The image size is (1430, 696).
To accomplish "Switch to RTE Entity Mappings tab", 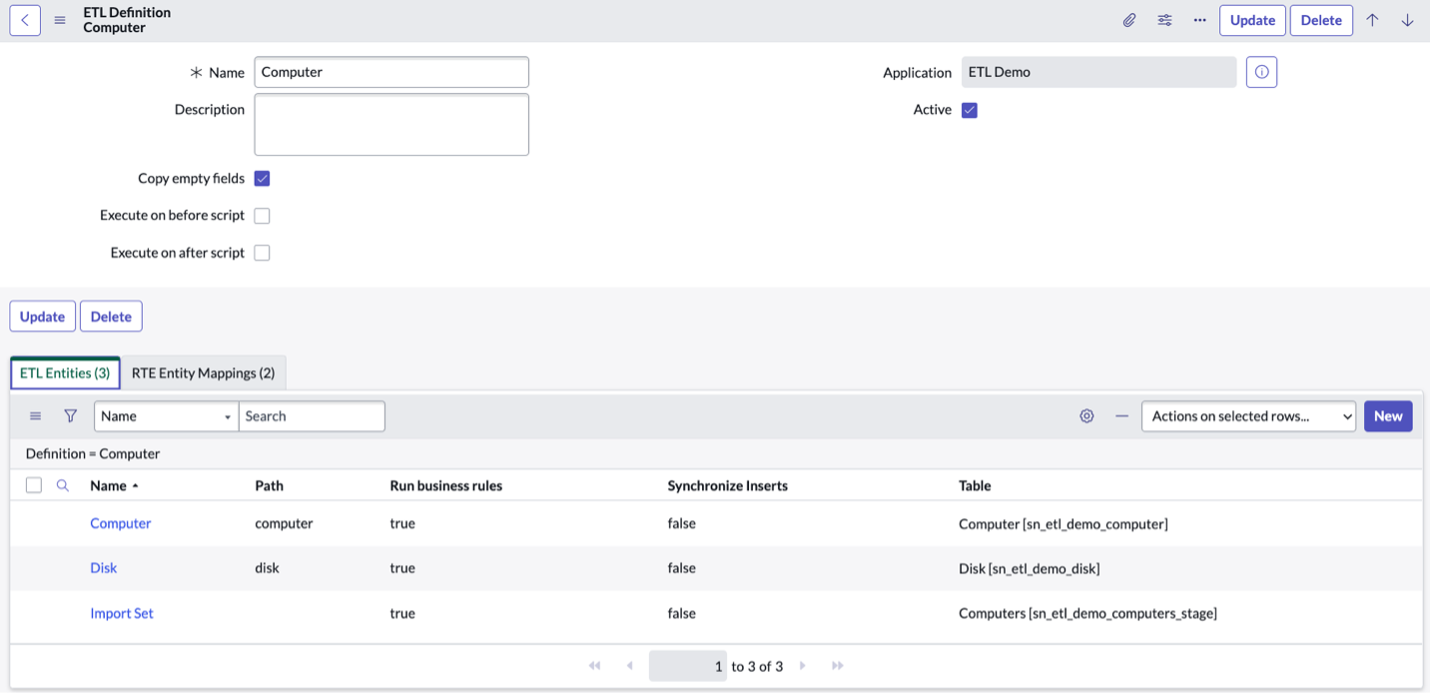I will pos(203,373).
